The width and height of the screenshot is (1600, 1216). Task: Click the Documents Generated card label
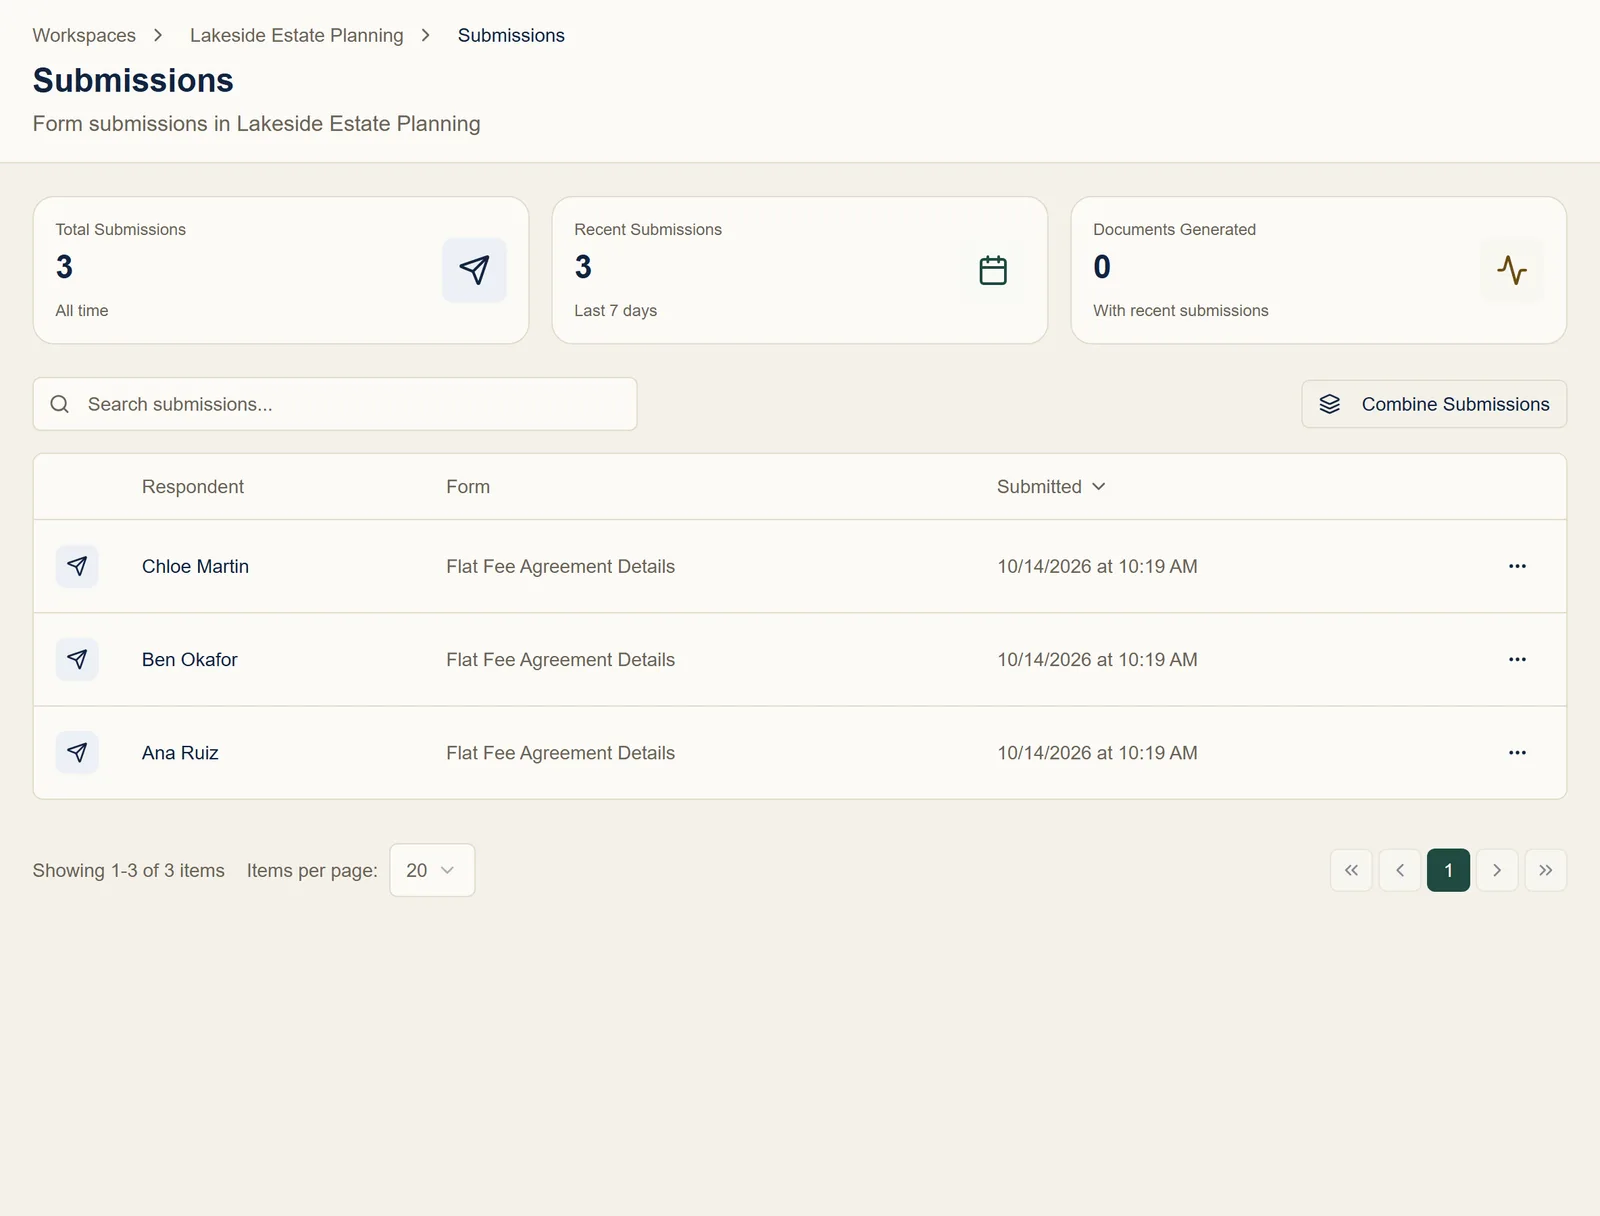click(x=1174, y=229)
